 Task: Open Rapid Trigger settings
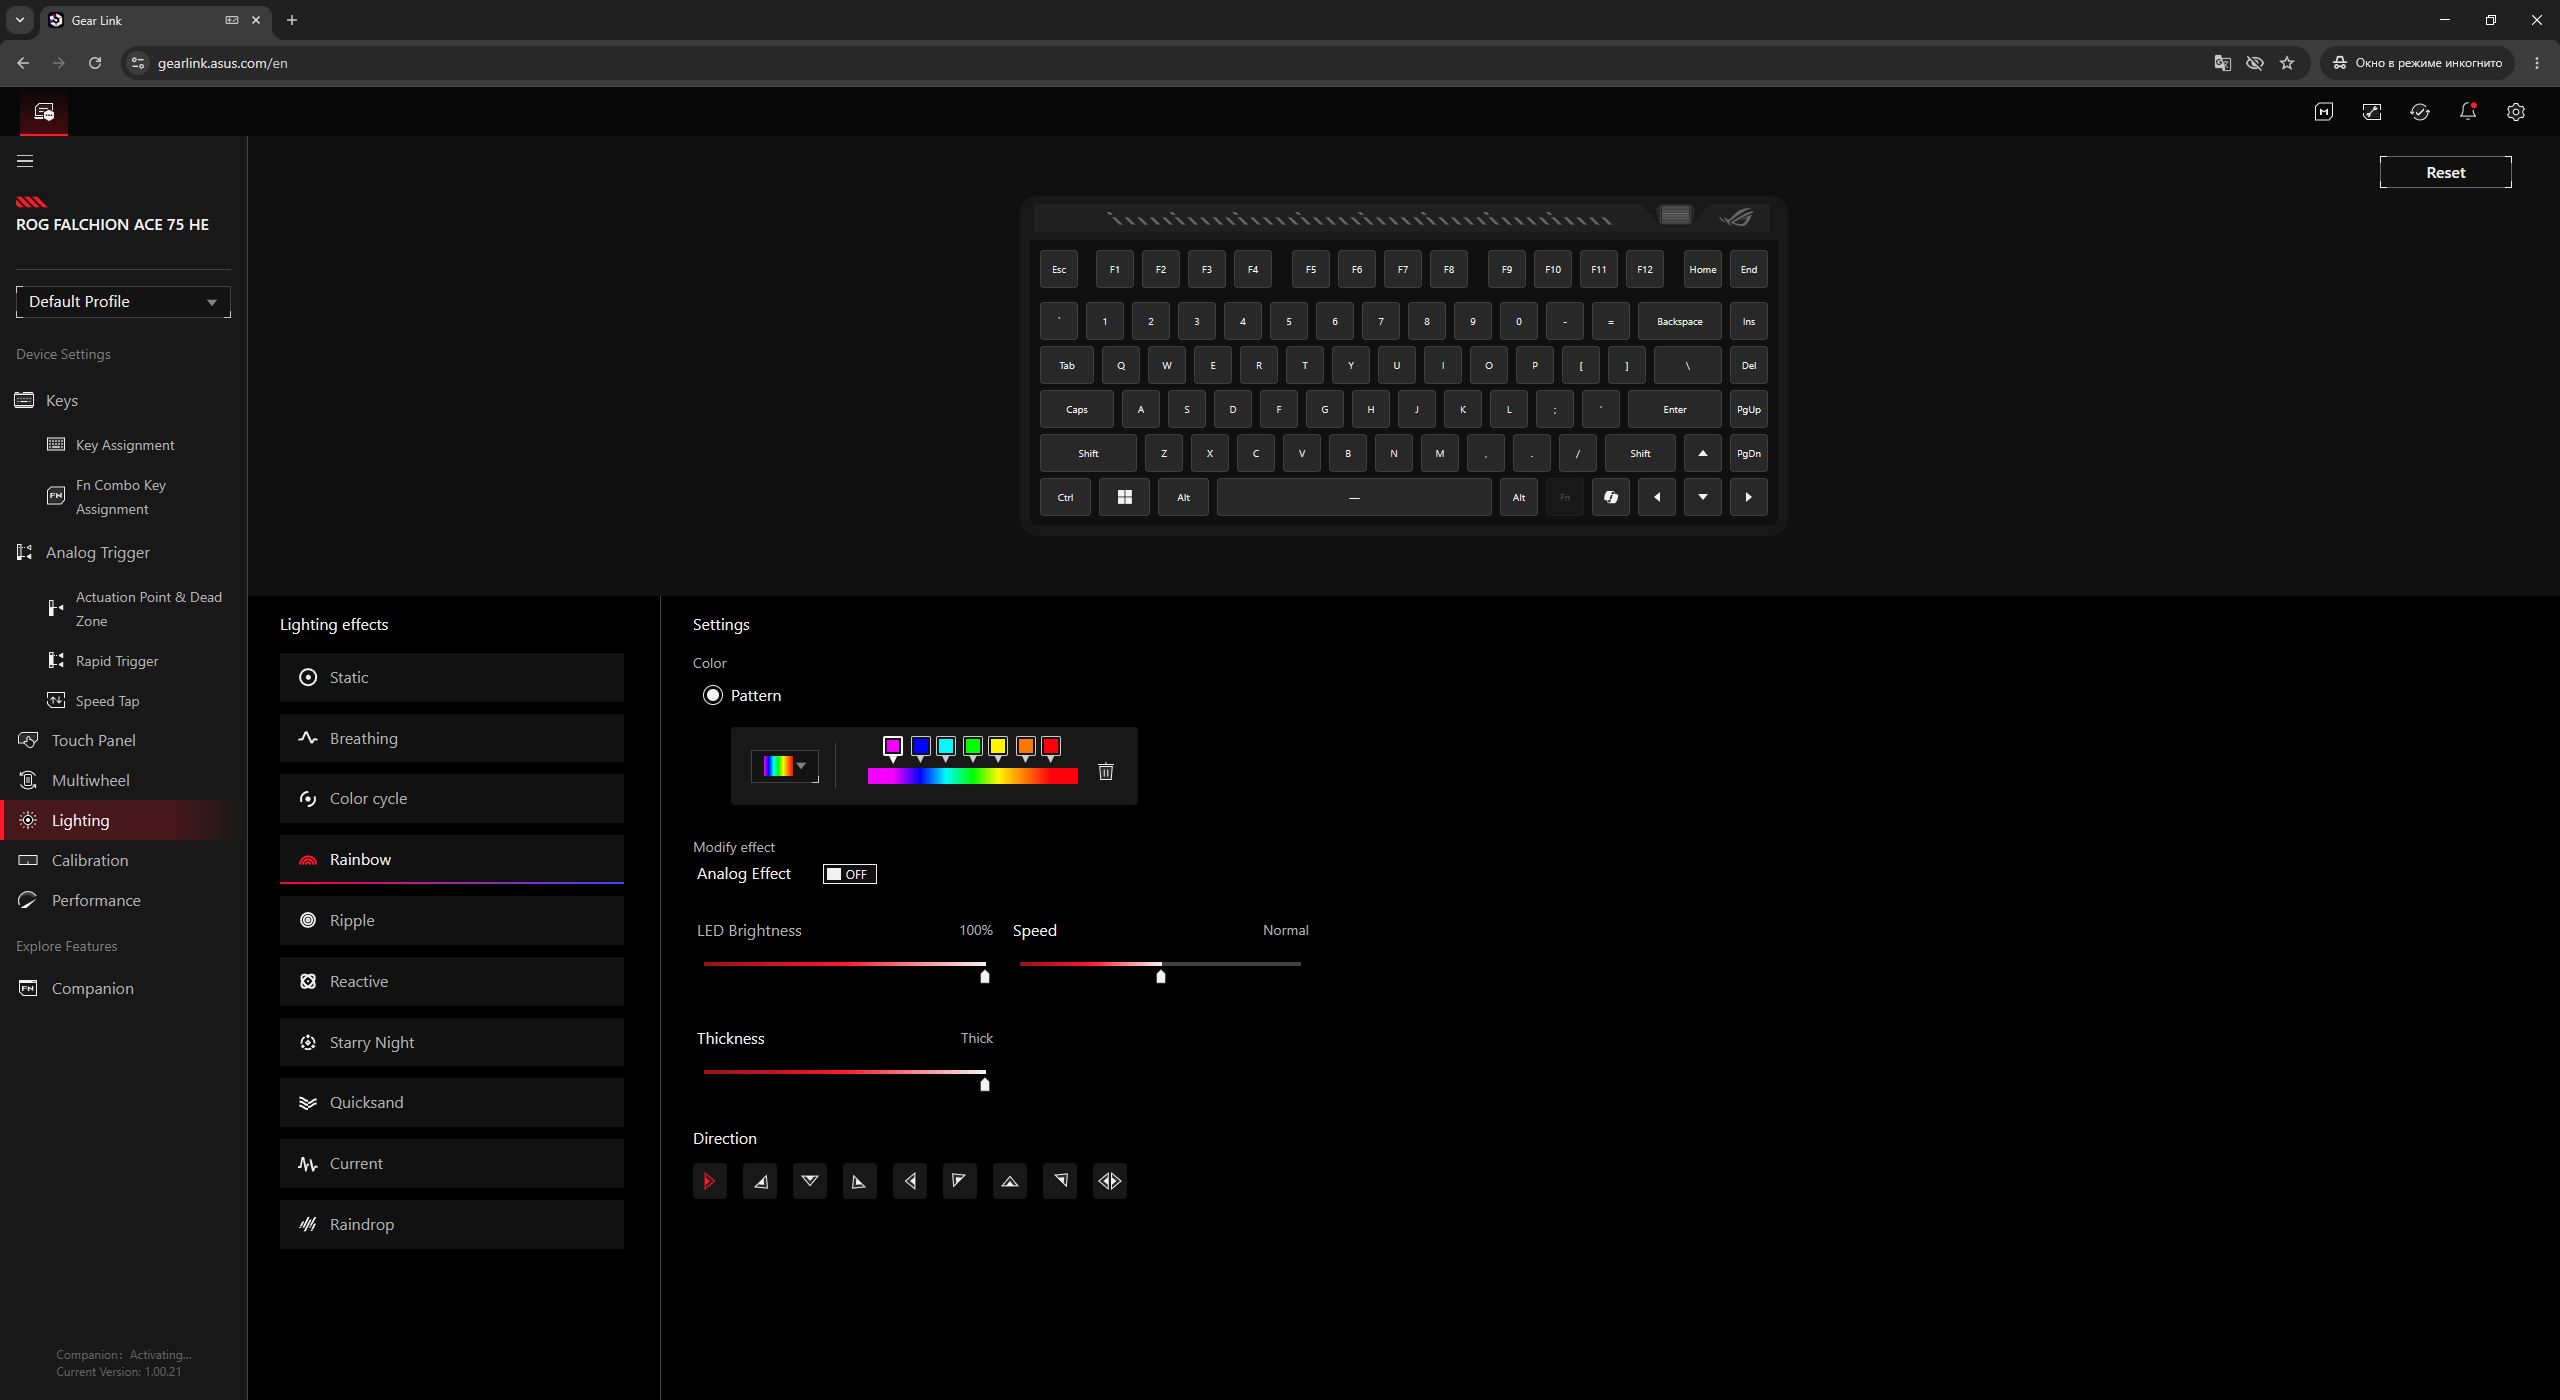click(117, 661)
